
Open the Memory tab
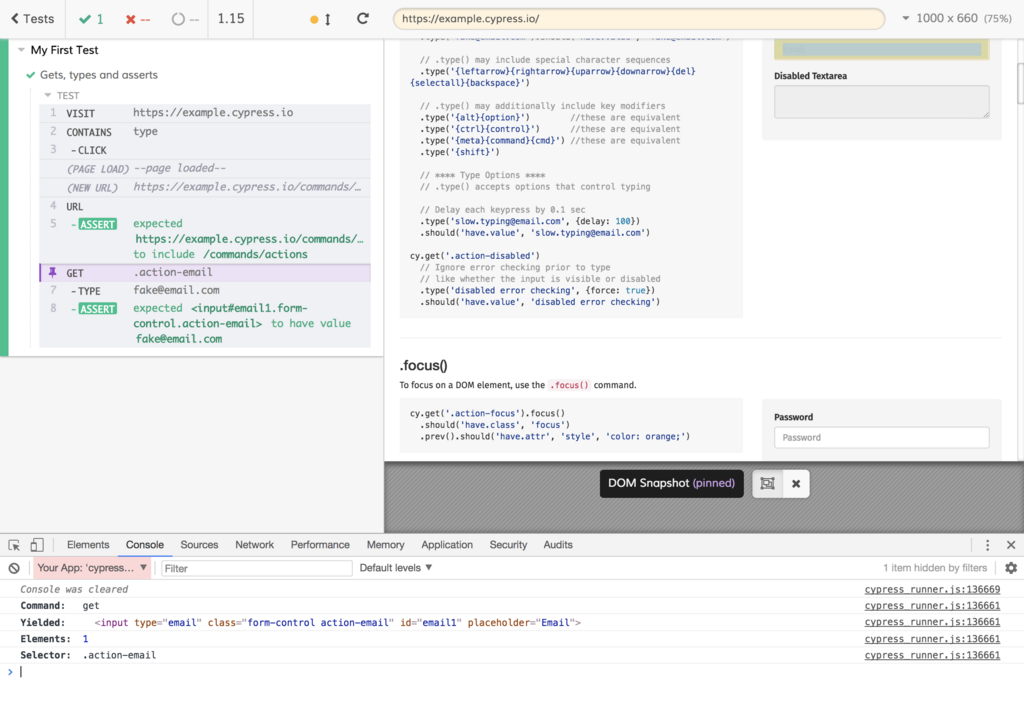(x=385, y=545)
